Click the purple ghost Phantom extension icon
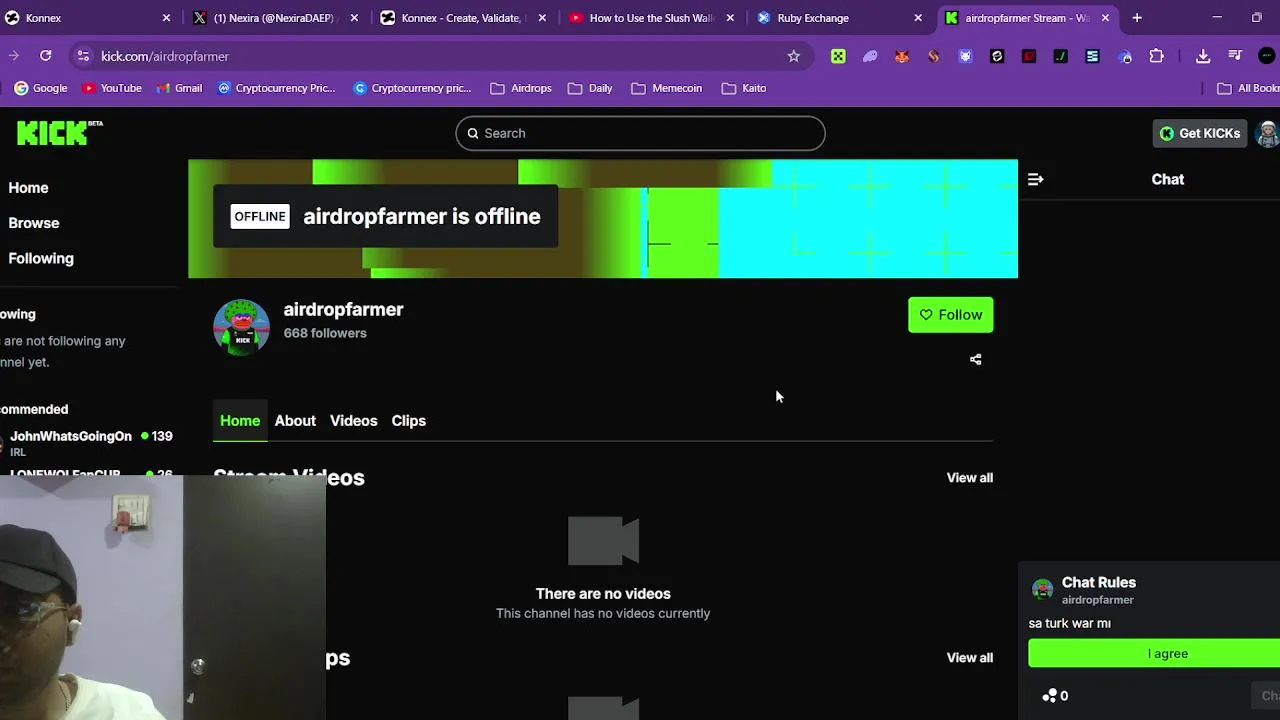1280x720 pixels. 870,56
